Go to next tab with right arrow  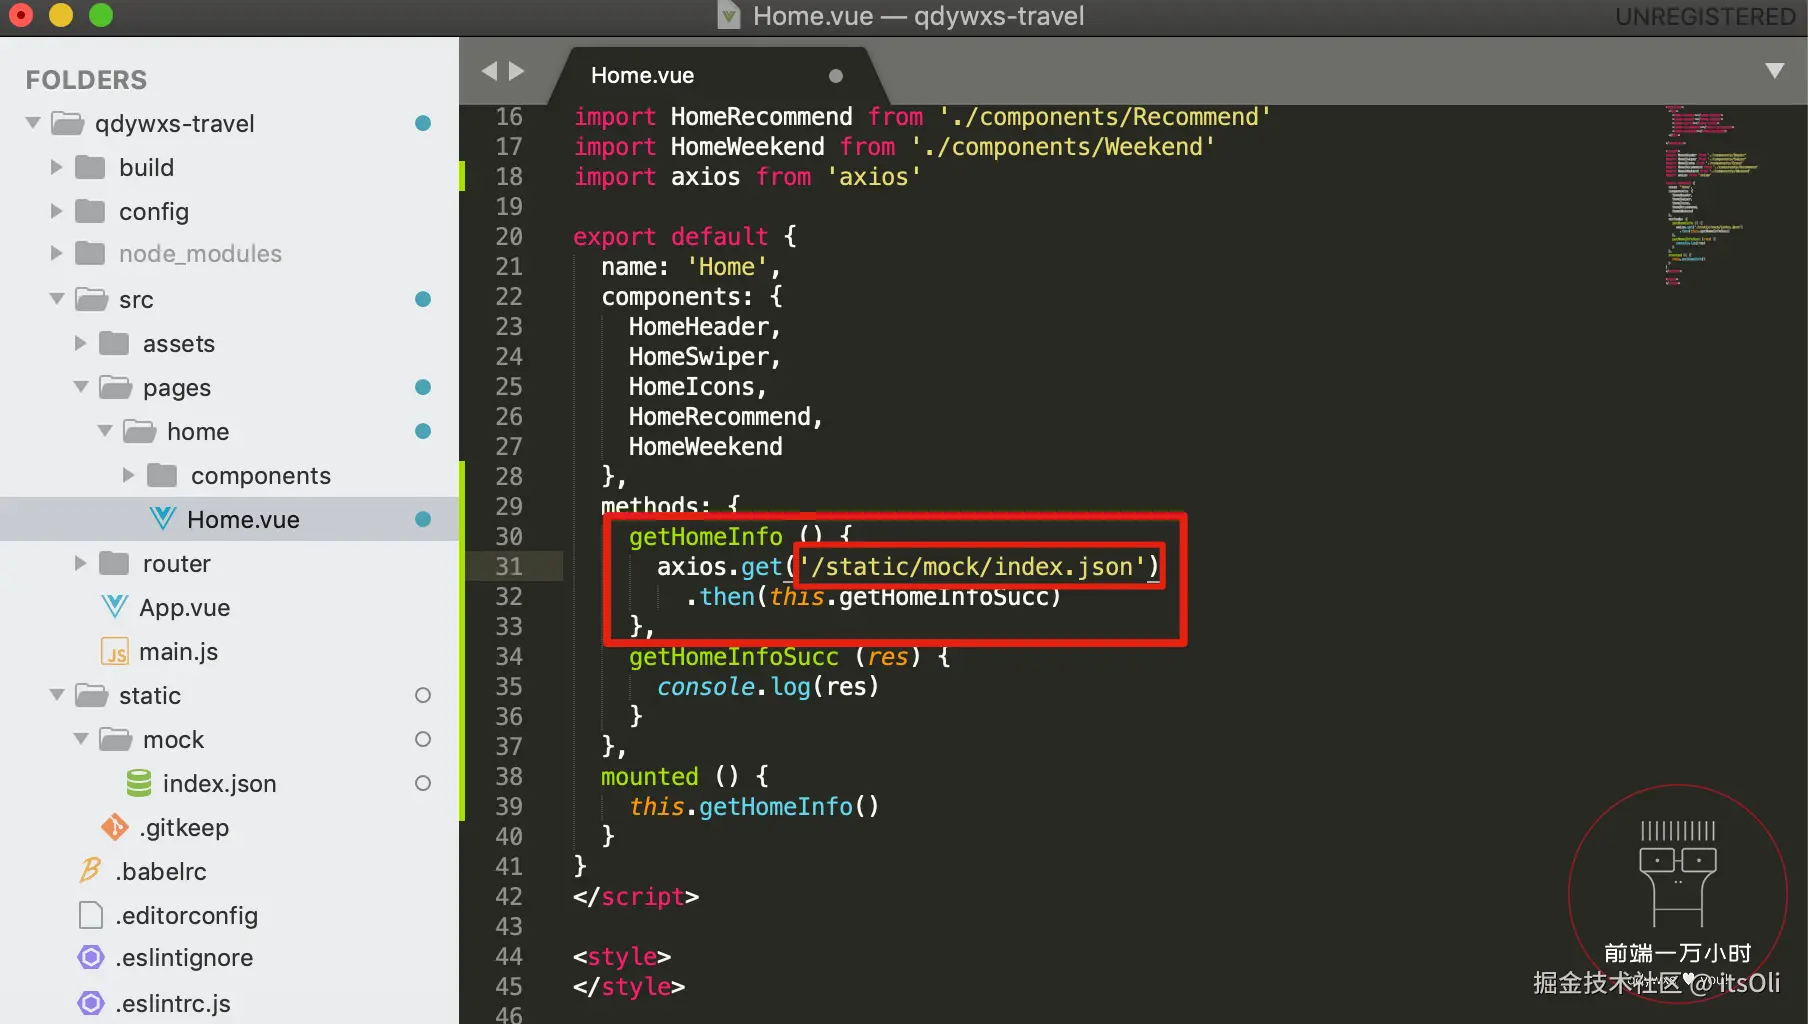pyautogui.click(x=516, y=71)
